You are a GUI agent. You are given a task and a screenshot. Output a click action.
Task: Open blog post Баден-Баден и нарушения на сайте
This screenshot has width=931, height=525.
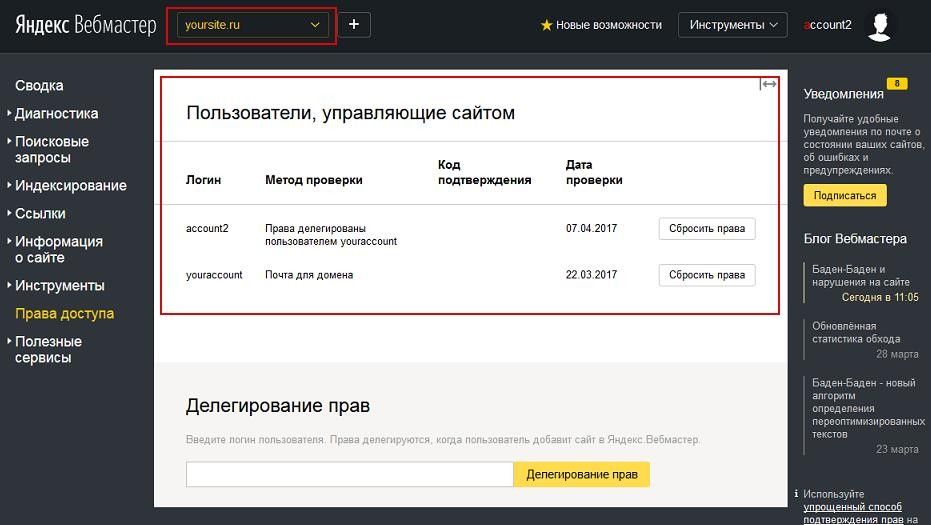click(x=861, y=276)
